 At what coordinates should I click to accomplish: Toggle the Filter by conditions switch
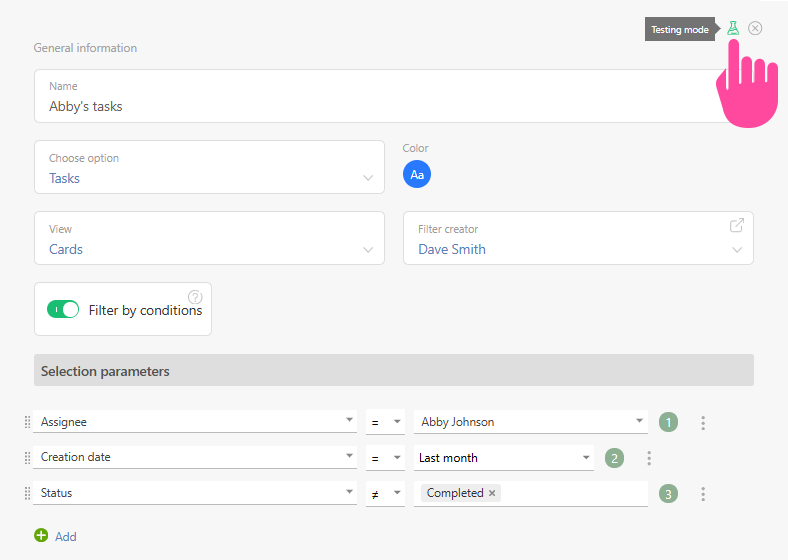63,310
